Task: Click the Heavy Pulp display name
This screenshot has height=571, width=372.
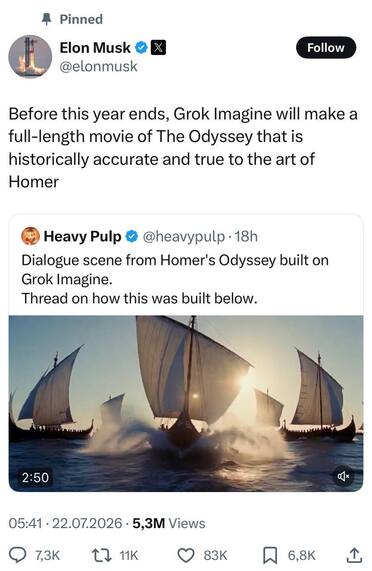Action: point(82,237)
